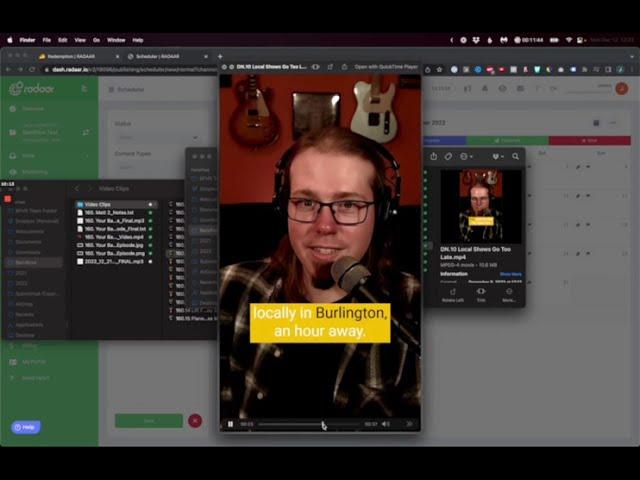Open the Edit menu
Image resolution: width=640 pixels, height=480 pixels.
coord(62,40)
